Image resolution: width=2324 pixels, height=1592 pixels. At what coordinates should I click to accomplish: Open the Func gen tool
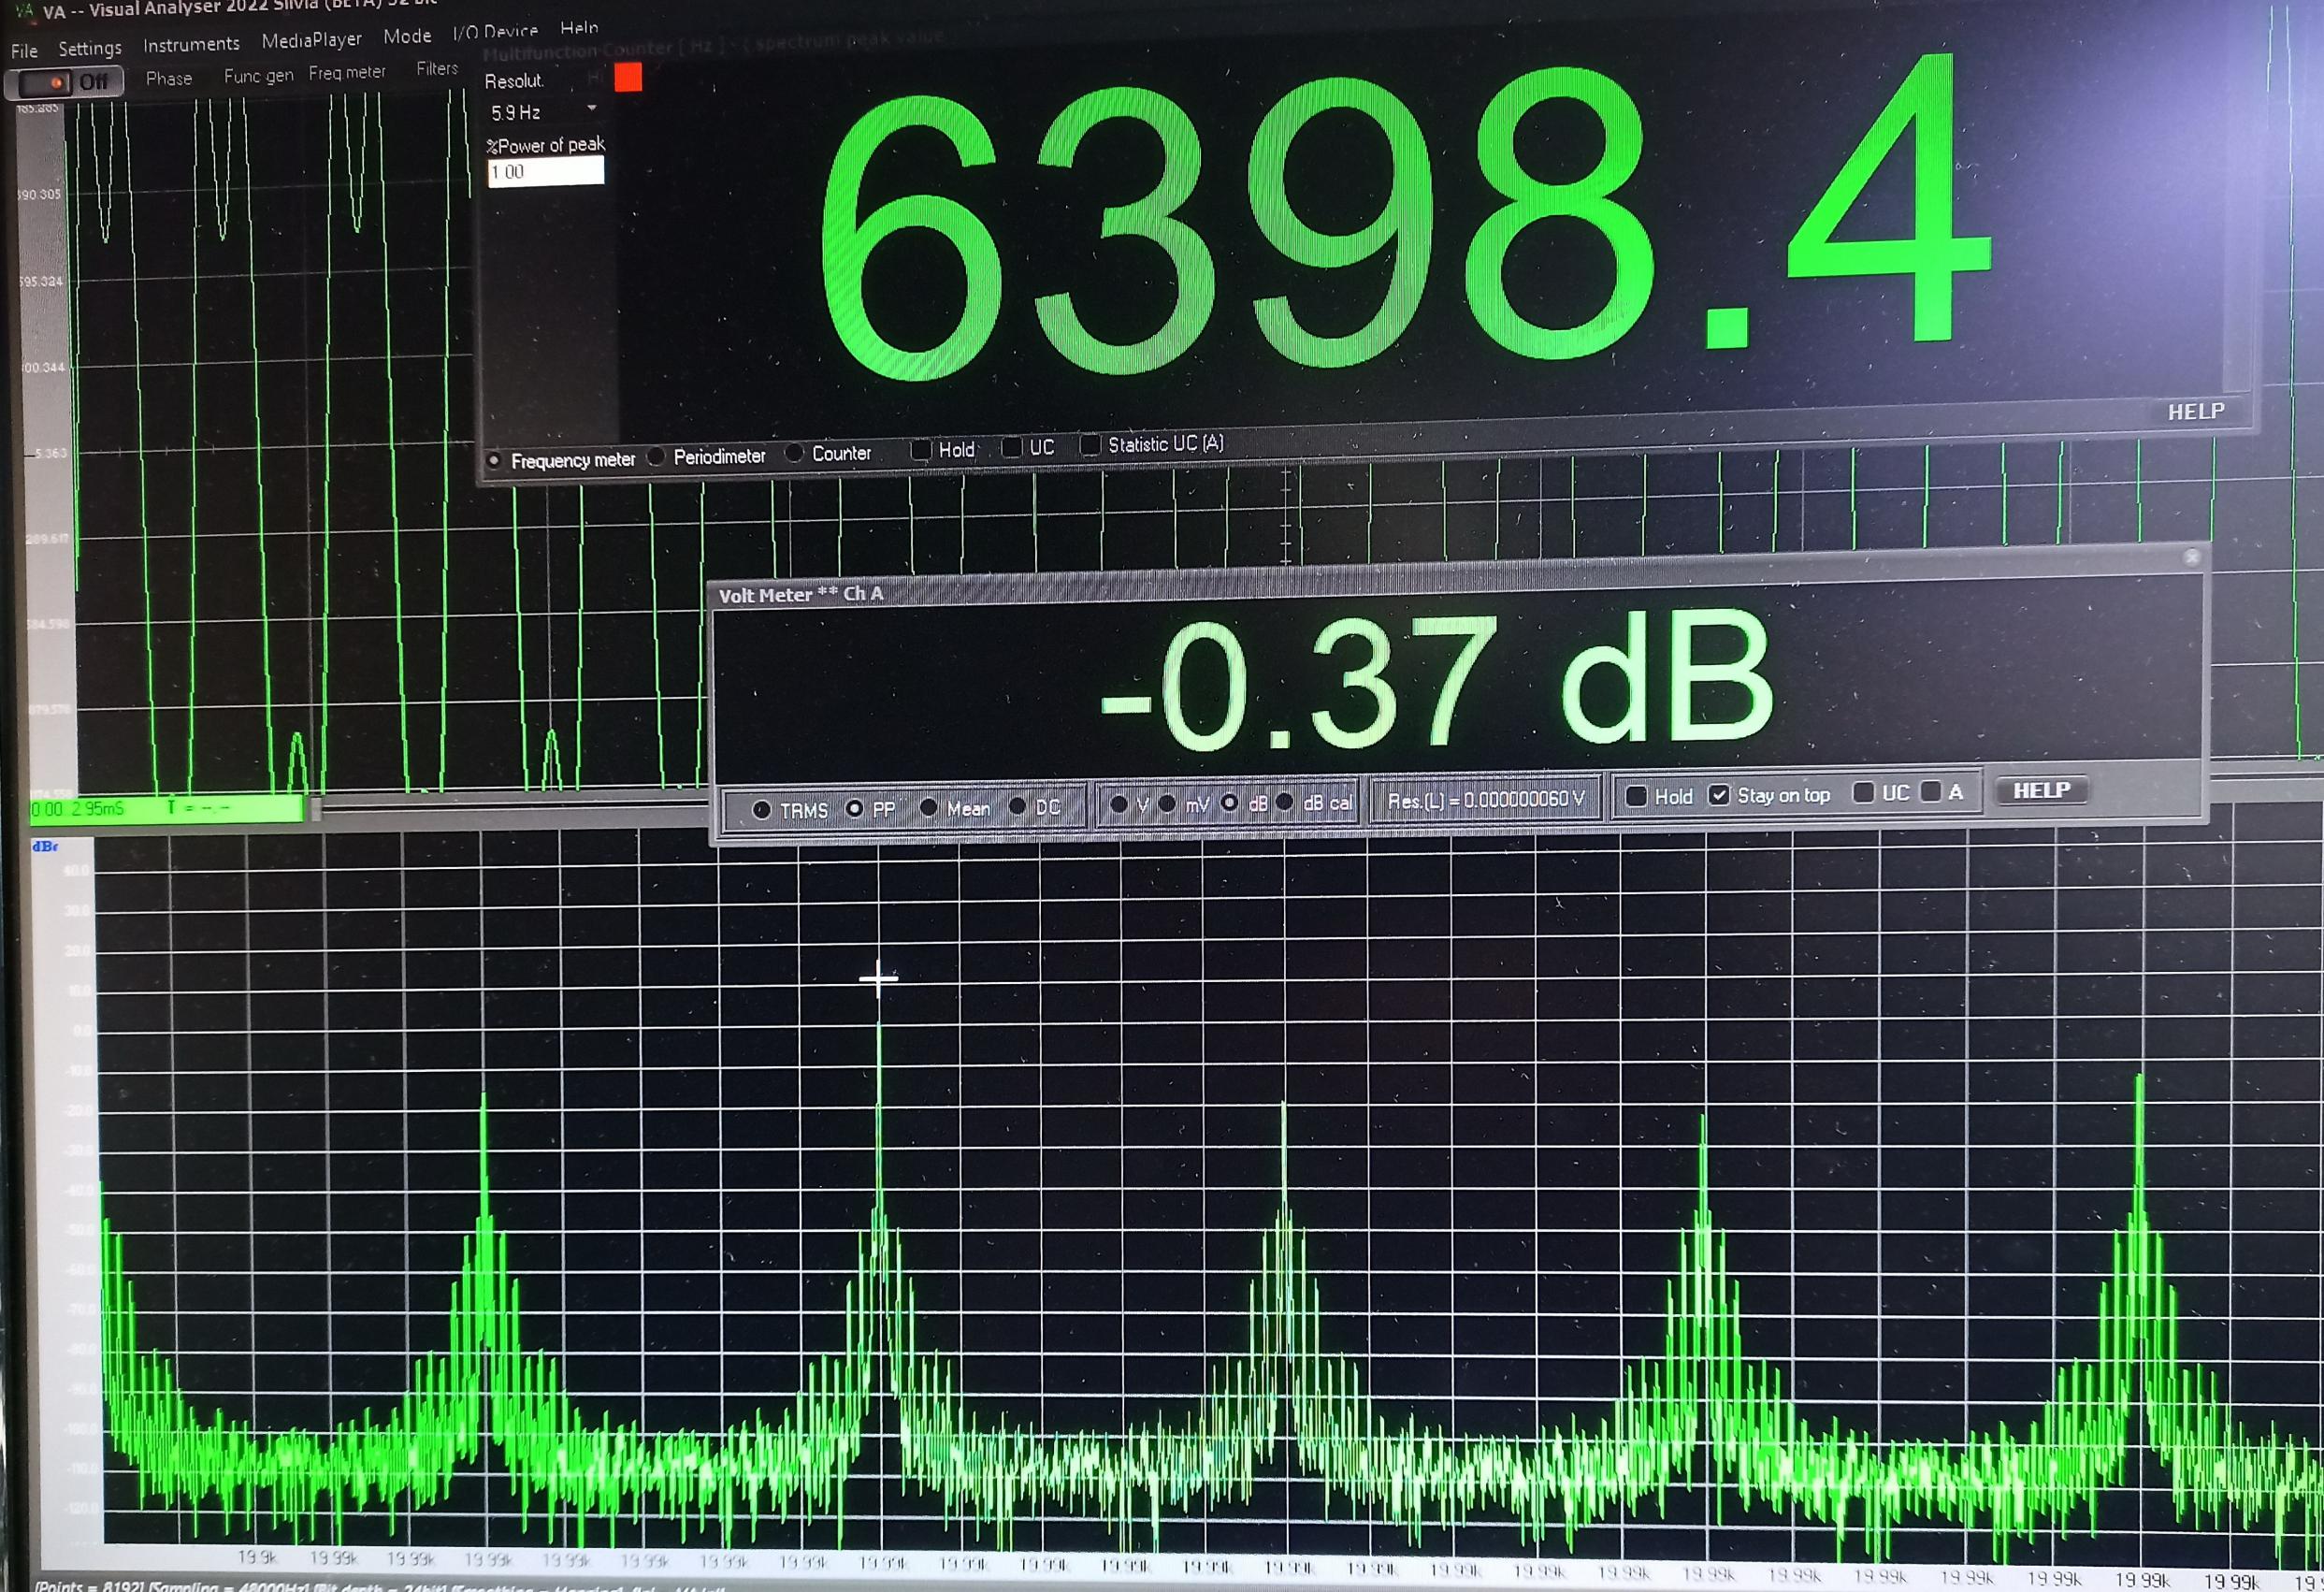pyautogui.click(x=258, y=75)
